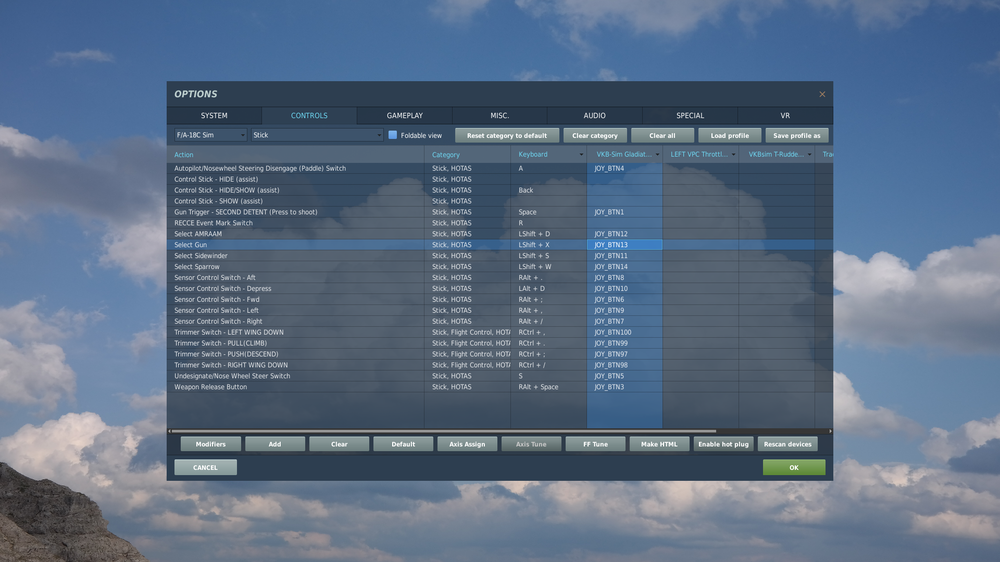This screenshot has height=562, width=1000.
Task: Toggle the Foldable view checkbox
Action: click(393, 135)
